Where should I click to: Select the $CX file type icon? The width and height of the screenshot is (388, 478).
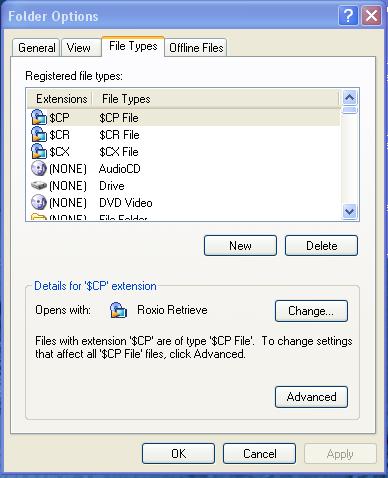coord(39,152)
